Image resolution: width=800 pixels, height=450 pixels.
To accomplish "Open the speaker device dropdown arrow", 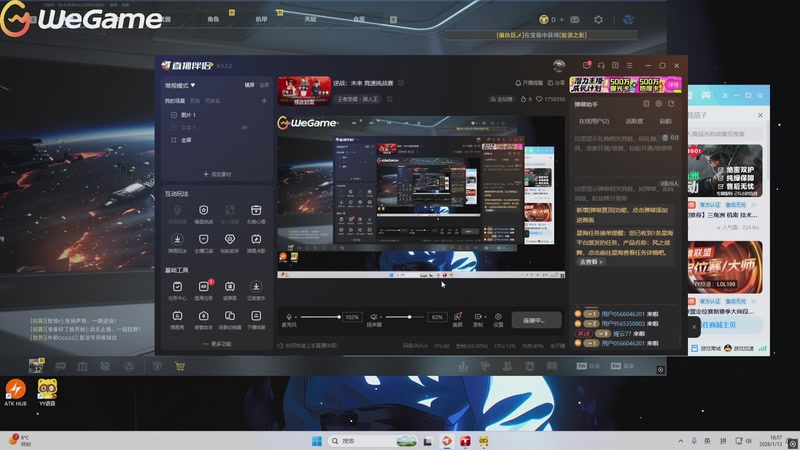I will point(380,317).
